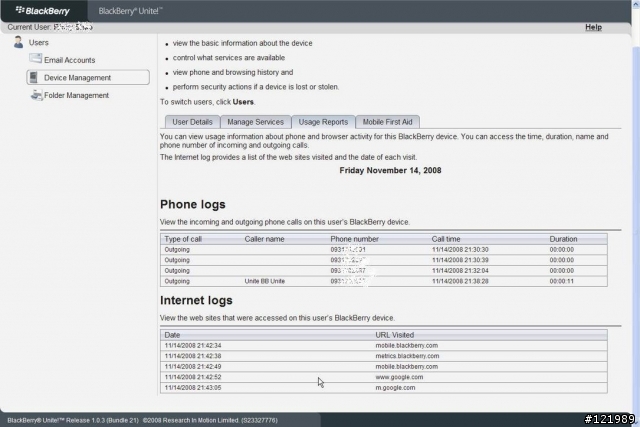Click the Internet logs heading

pyautogui.click(x=196, y=300)
